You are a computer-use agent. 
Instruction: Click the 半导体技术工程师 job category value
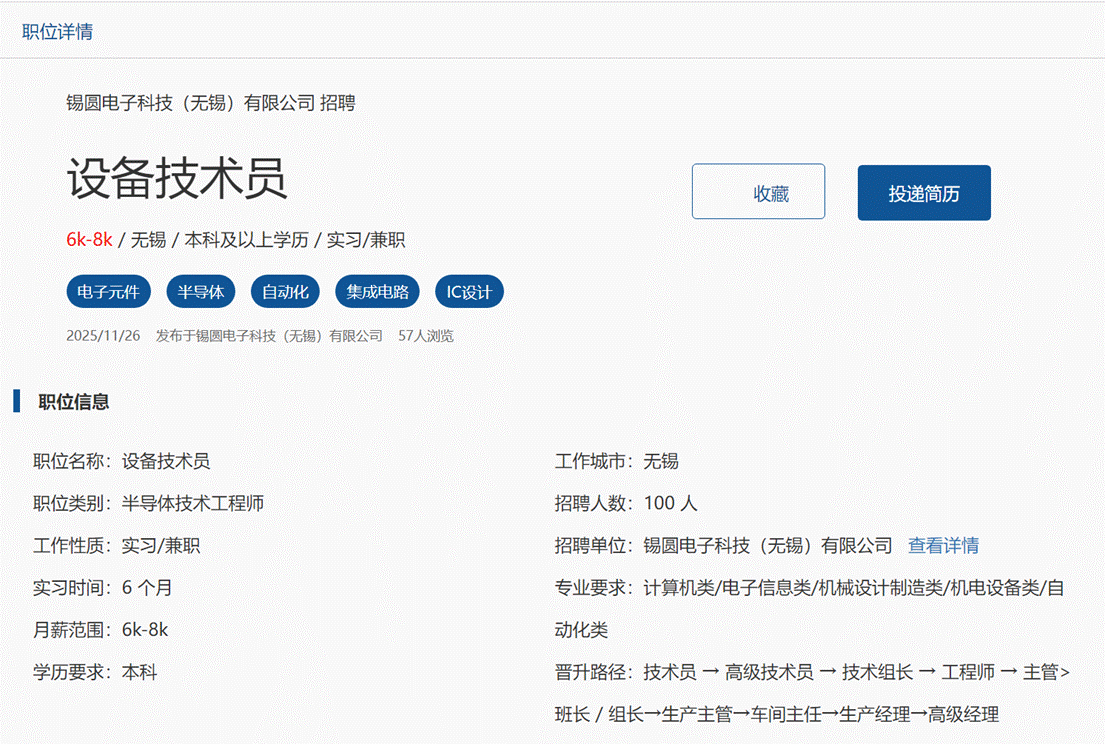click(x=193, y=504)
